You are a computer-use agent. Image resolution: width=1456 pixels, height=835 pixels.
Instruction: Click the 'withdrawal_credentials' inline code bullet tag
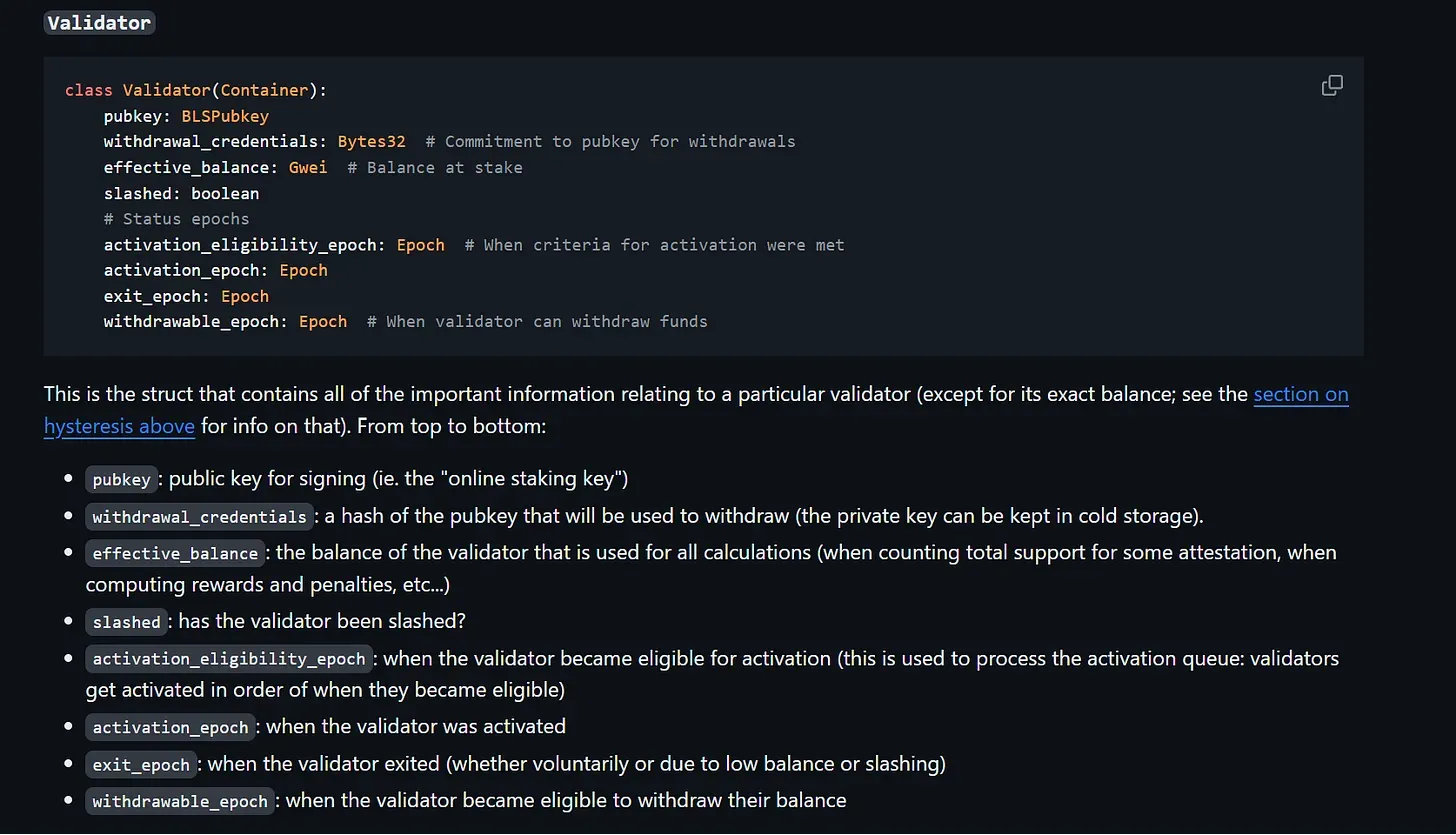coord(199,517)
